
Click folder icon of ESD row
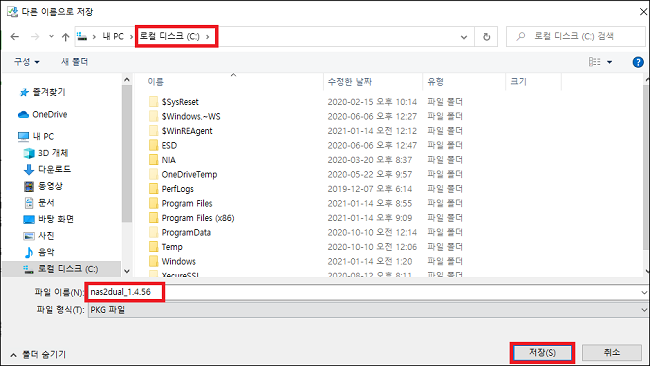click(x=153, y=145)
